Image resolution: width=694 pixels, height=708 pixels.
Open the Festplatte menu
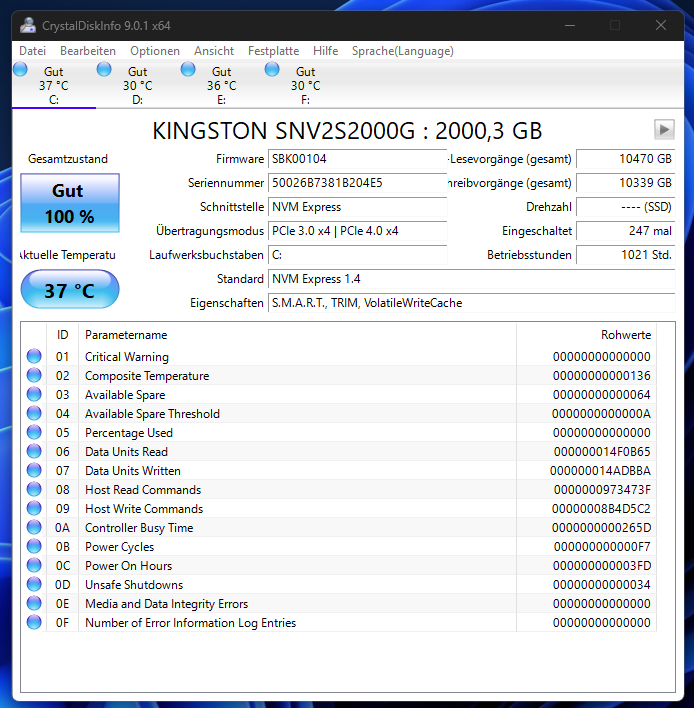273,51
